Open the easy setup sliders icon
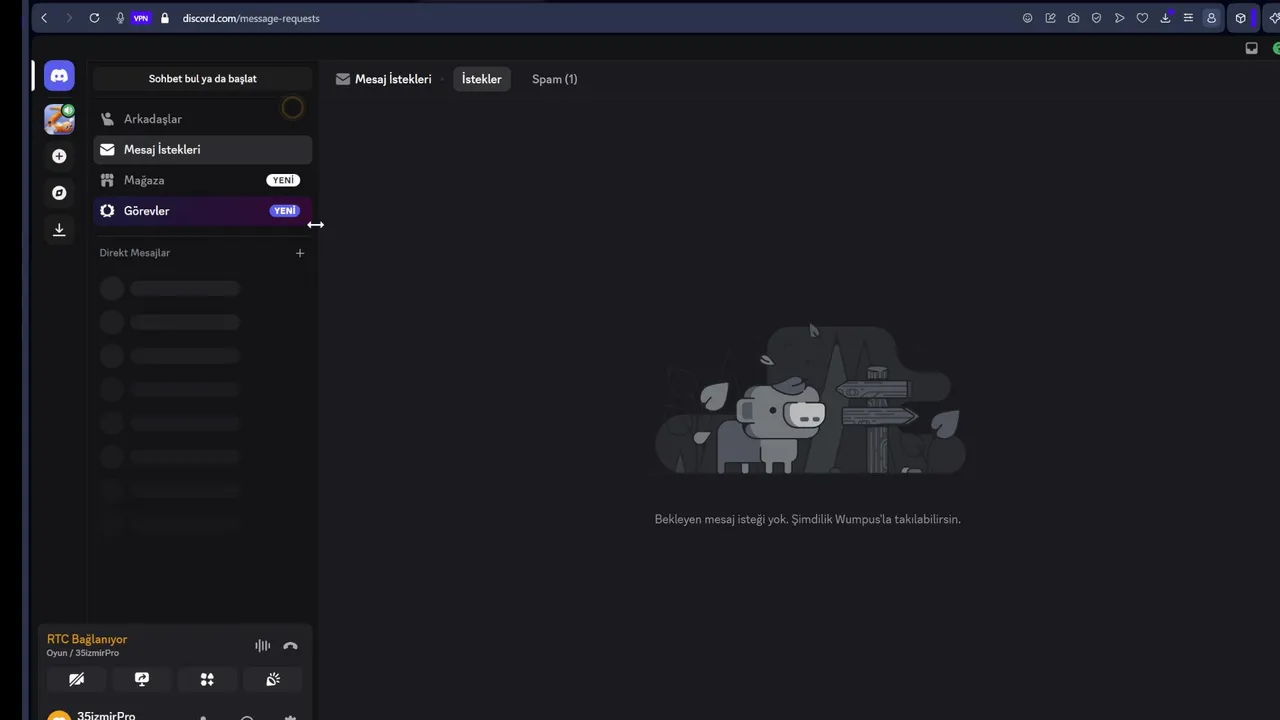The image size is (1280, 720). pyautogui.click(x=1188, y=18)
